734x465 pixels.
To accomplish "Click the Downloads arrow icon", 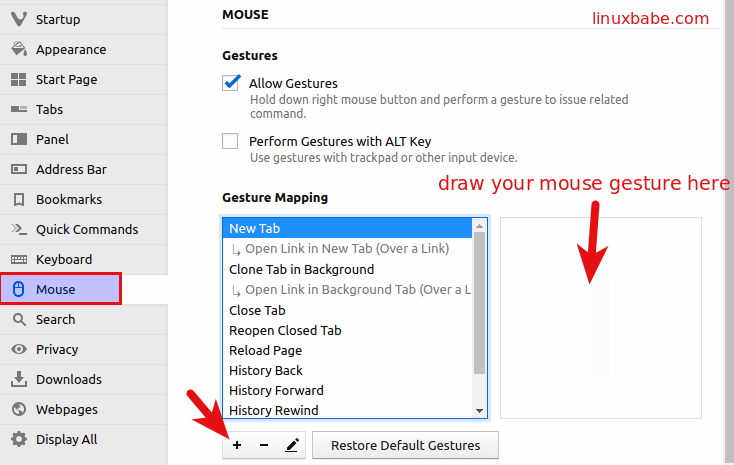I will [x=18, y=379].
